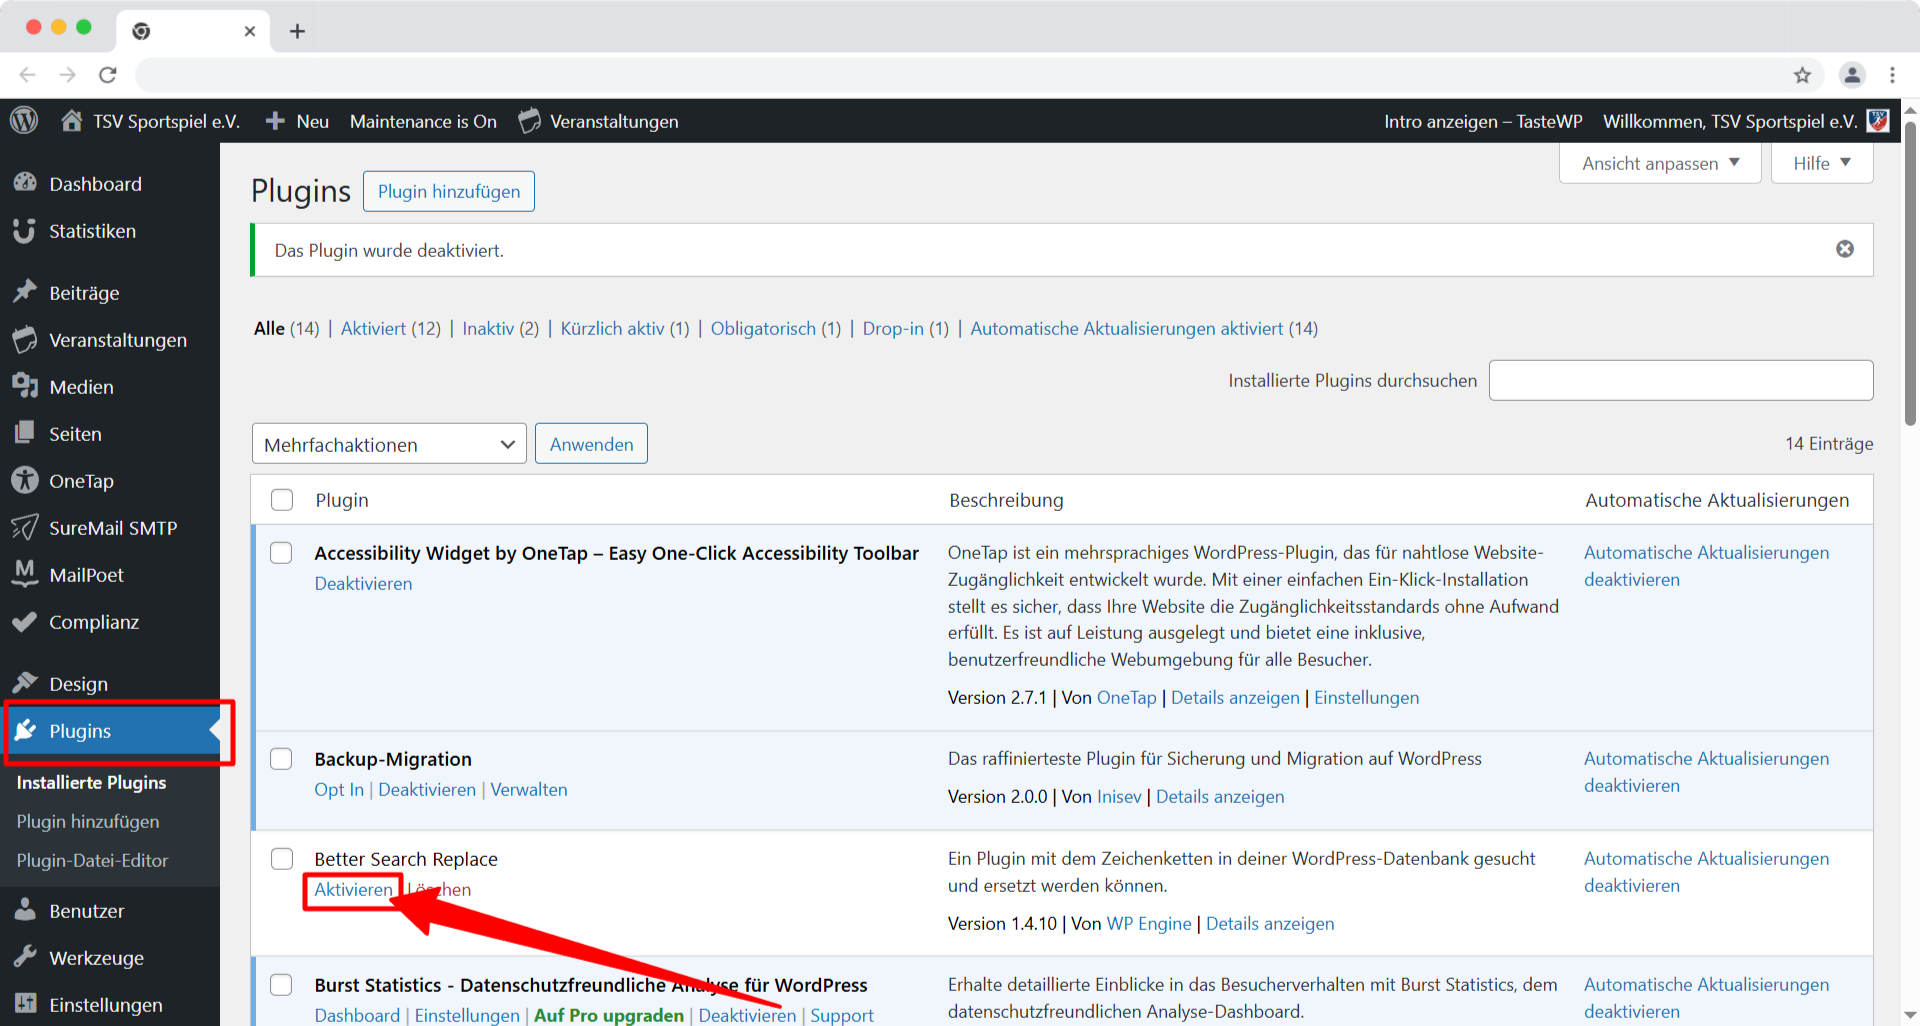Reload the page in the browser
The width and height of the screenshot is (1920, 1026).
point(108,75)
